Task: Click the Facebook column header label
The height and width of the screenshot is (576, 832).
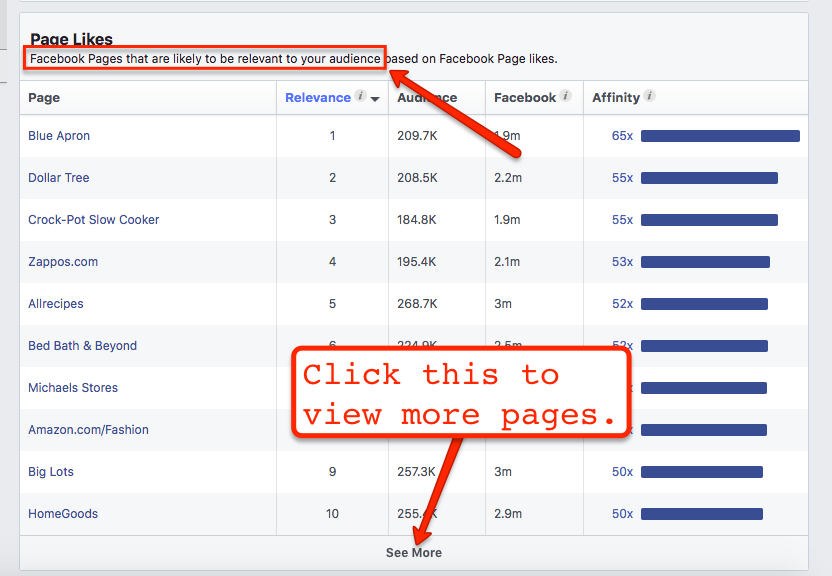Action: point(525,98)
